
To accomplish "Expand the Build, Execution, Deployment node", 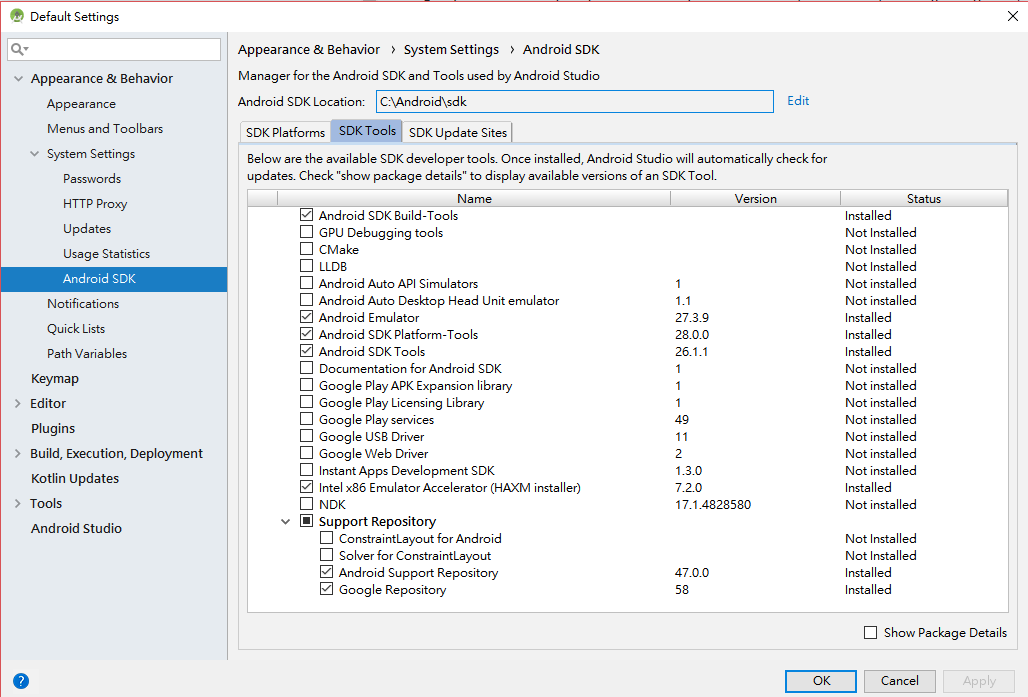I will pos(18,453).
